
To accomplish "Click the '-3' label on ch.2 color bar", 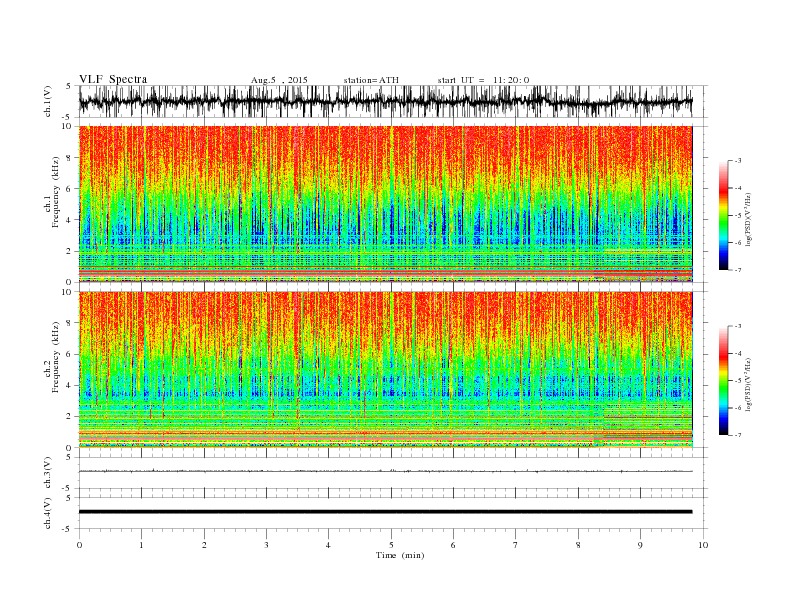I will pos(738,327).
